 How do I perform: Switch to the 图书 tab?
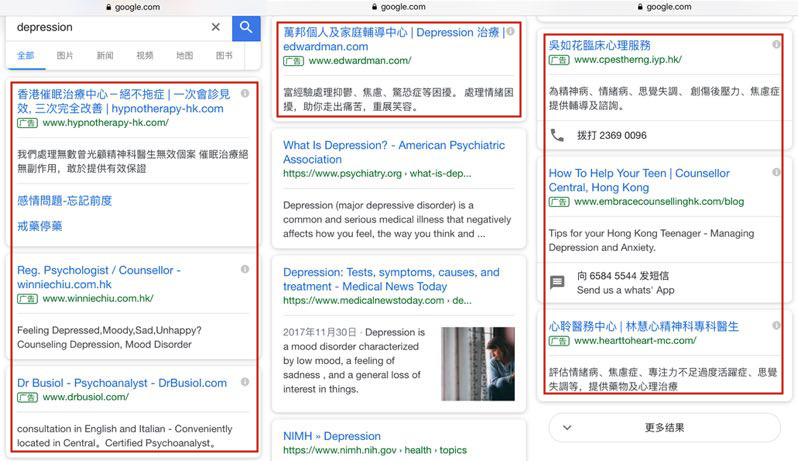[224, 55]
